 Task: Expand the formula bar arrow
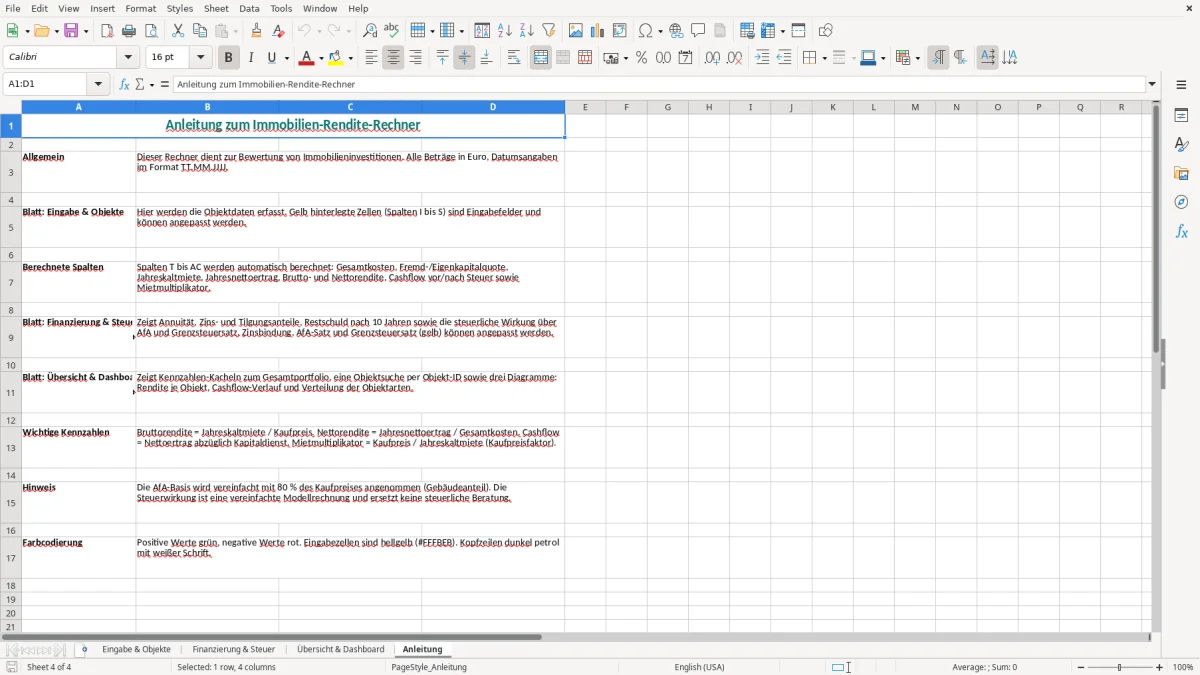tap(1152, 85)
